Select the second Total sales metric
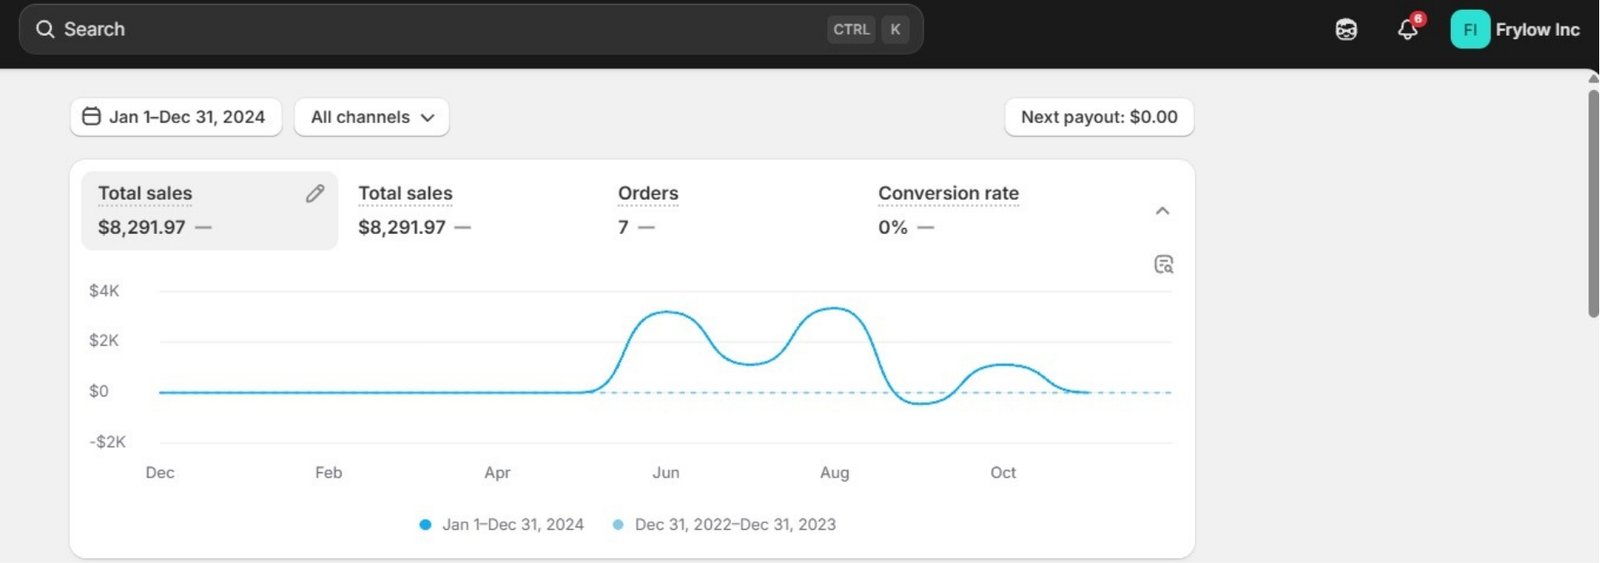Image resolution: width=1600 pixels, height=563 pixels. click(405, 210)
